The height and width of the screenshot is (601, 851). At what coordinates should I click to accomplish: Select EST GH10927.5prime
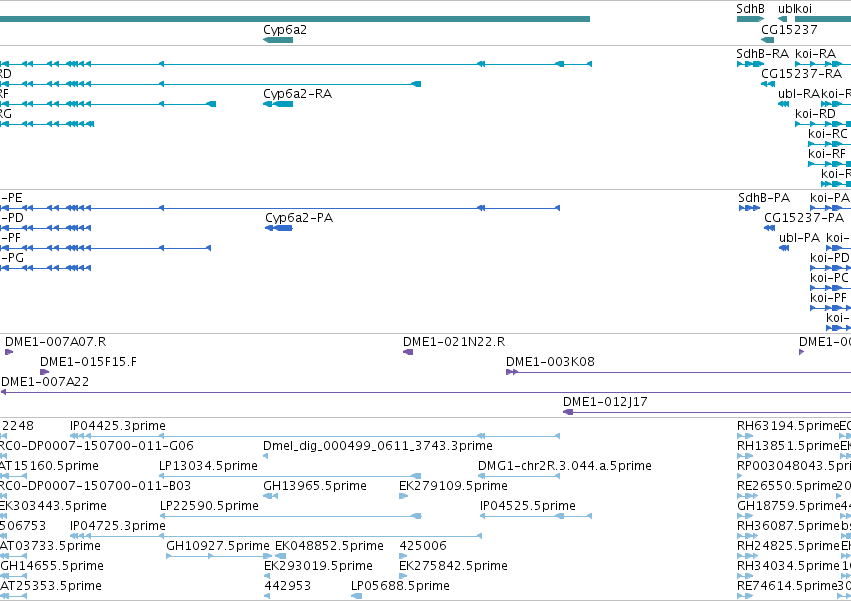[x=218, y=546]
